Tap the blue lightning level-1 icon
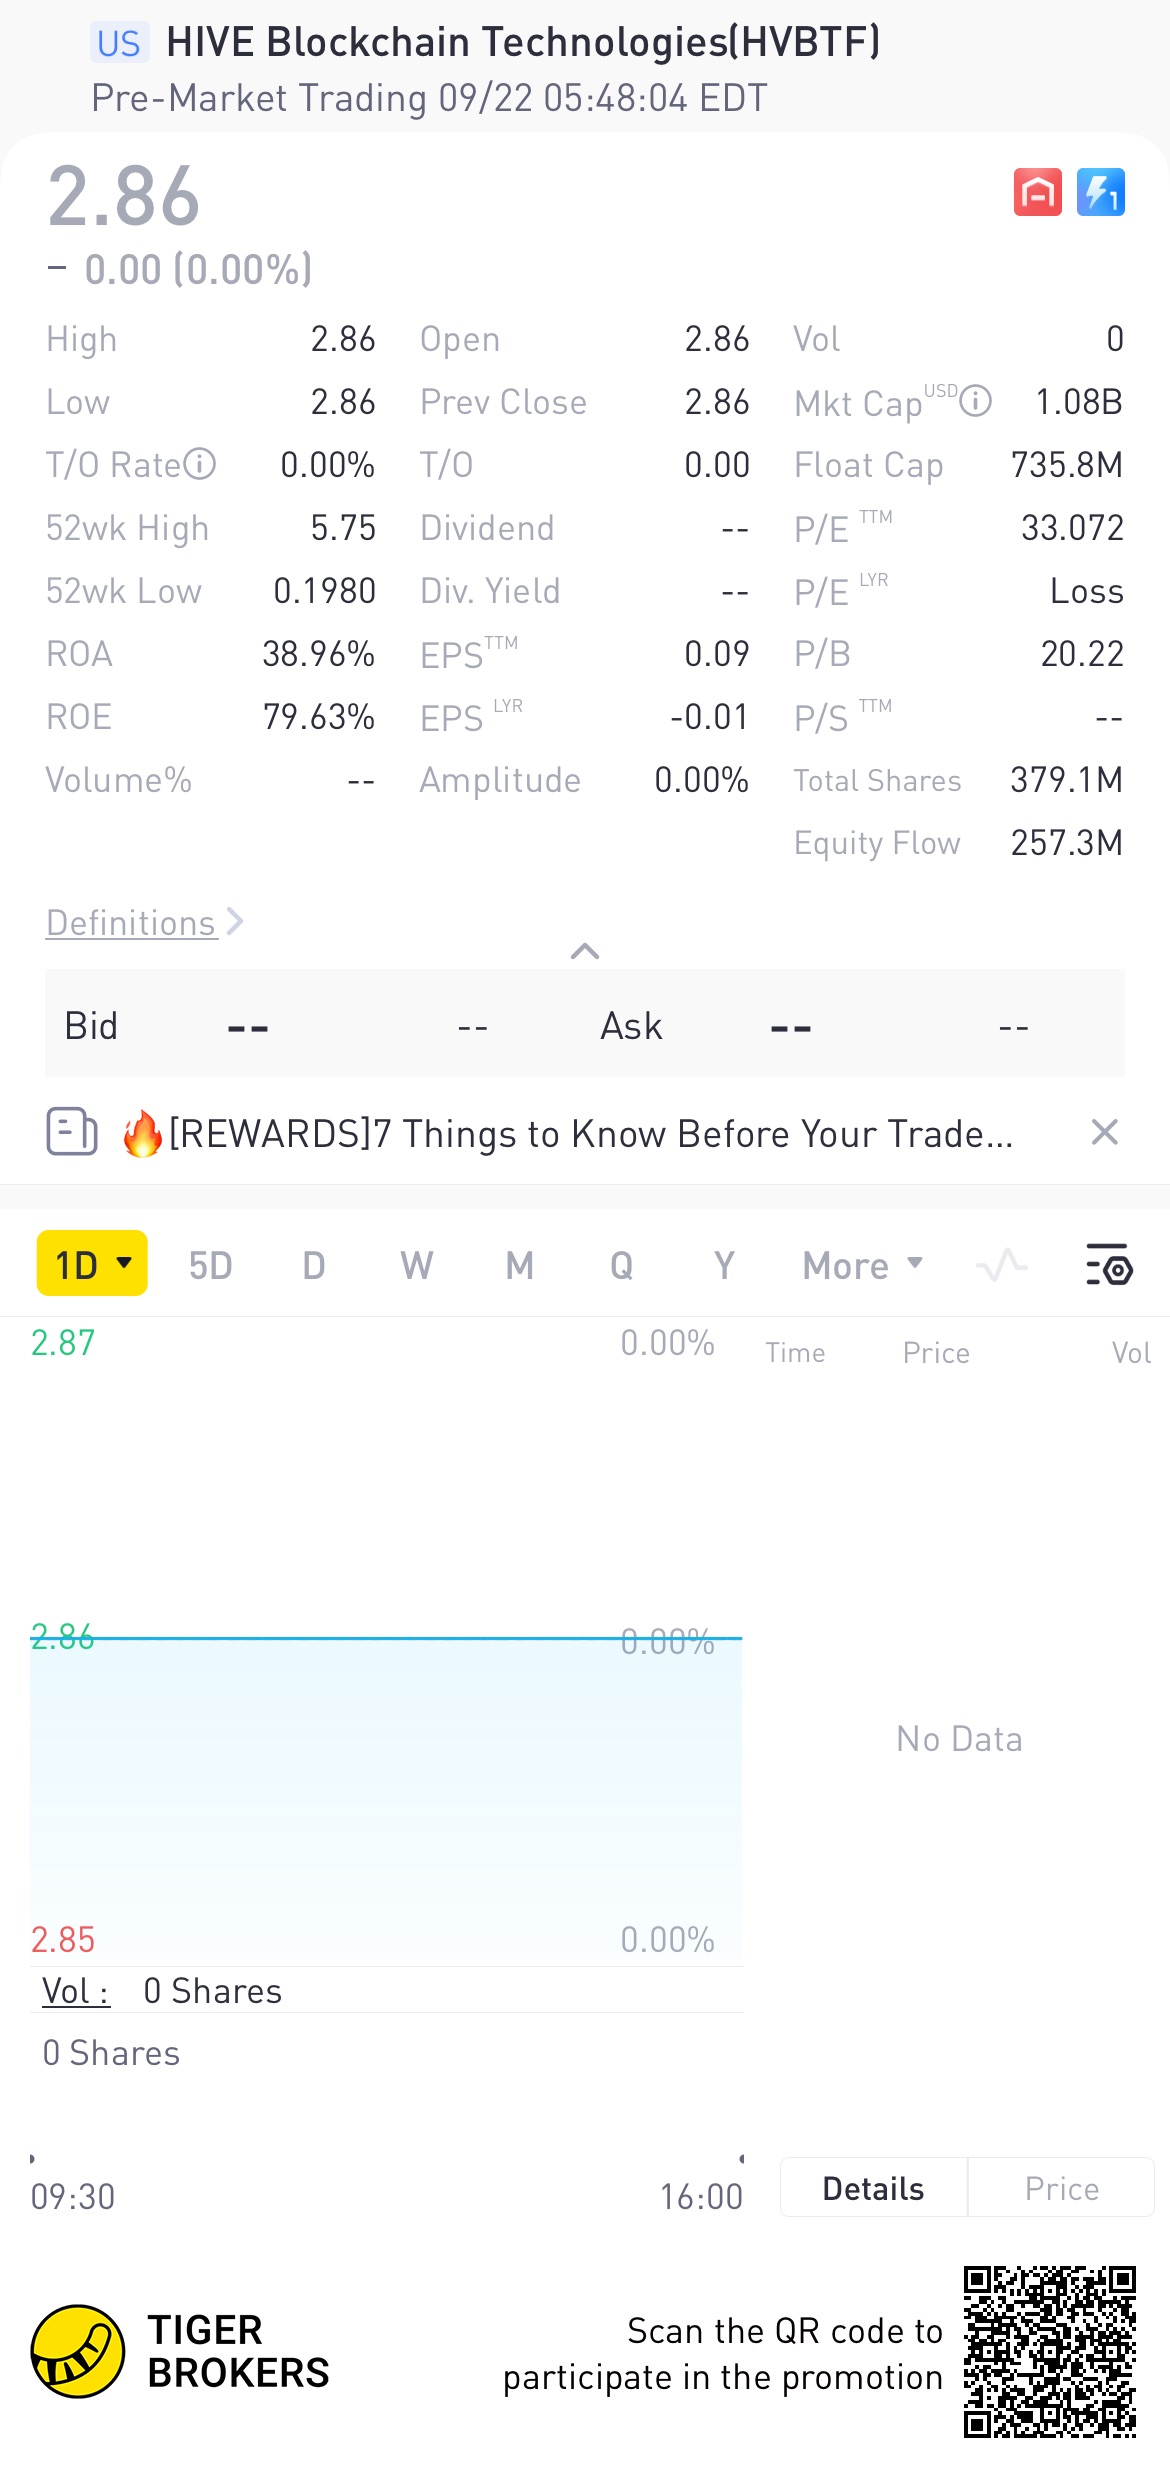The height and width of the screenshot is (2472, 1170). click(x=1100, y=192)
